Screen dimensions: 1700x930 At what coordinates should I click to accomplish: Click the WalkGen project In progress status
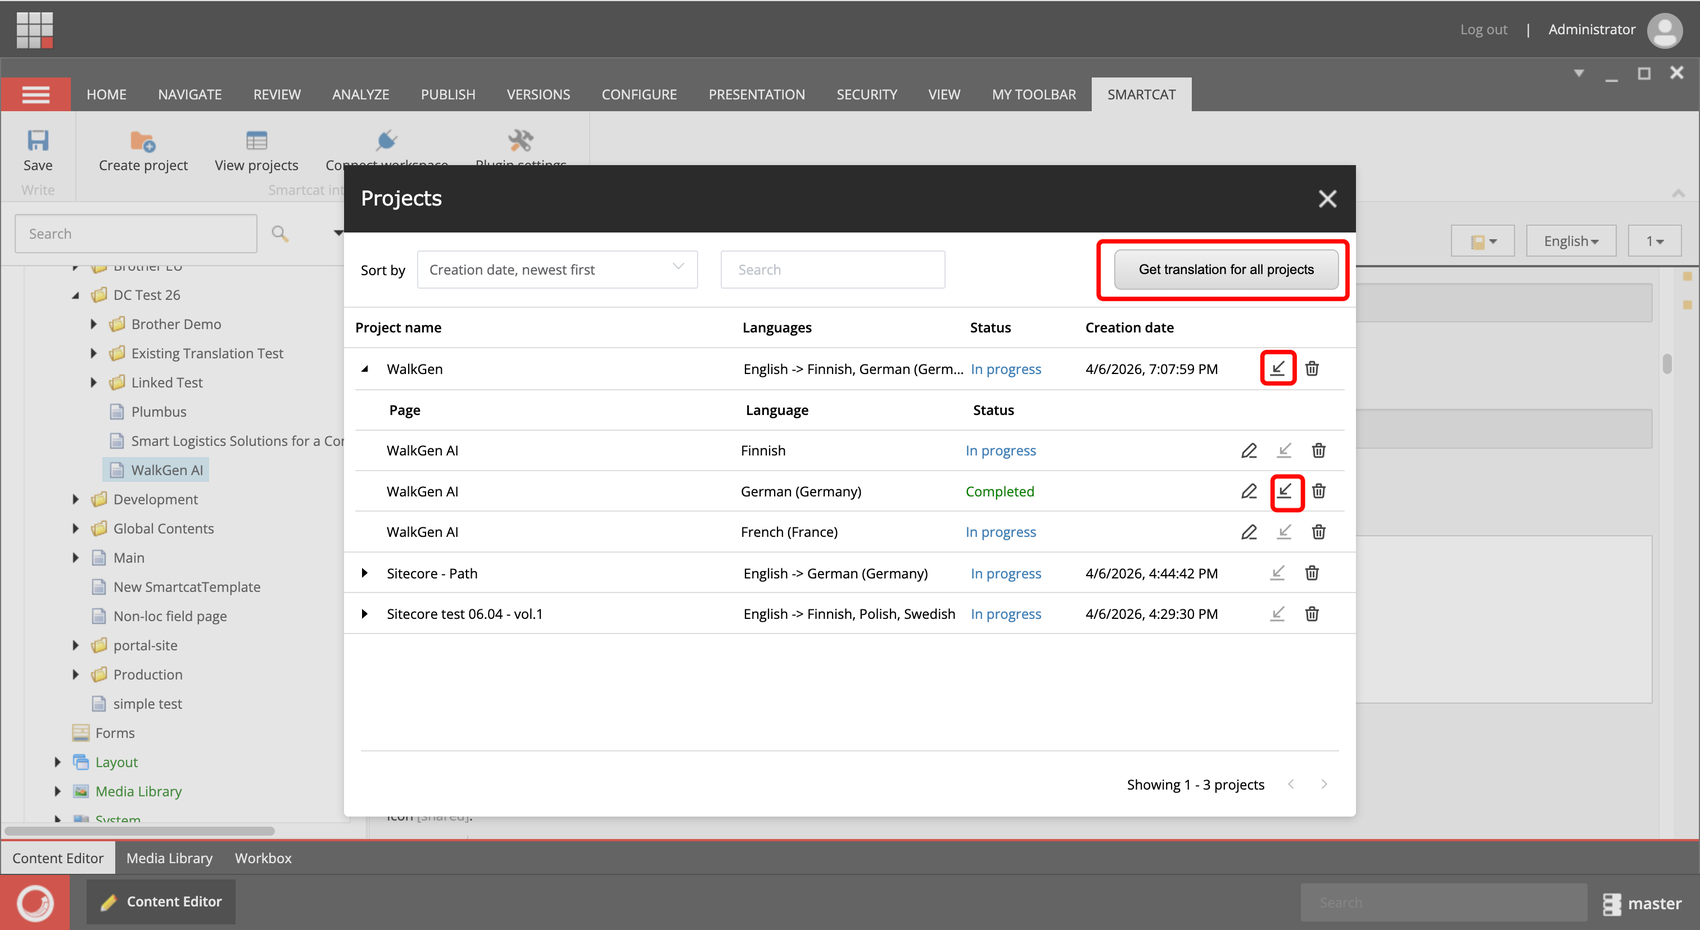coord(1006,369)
